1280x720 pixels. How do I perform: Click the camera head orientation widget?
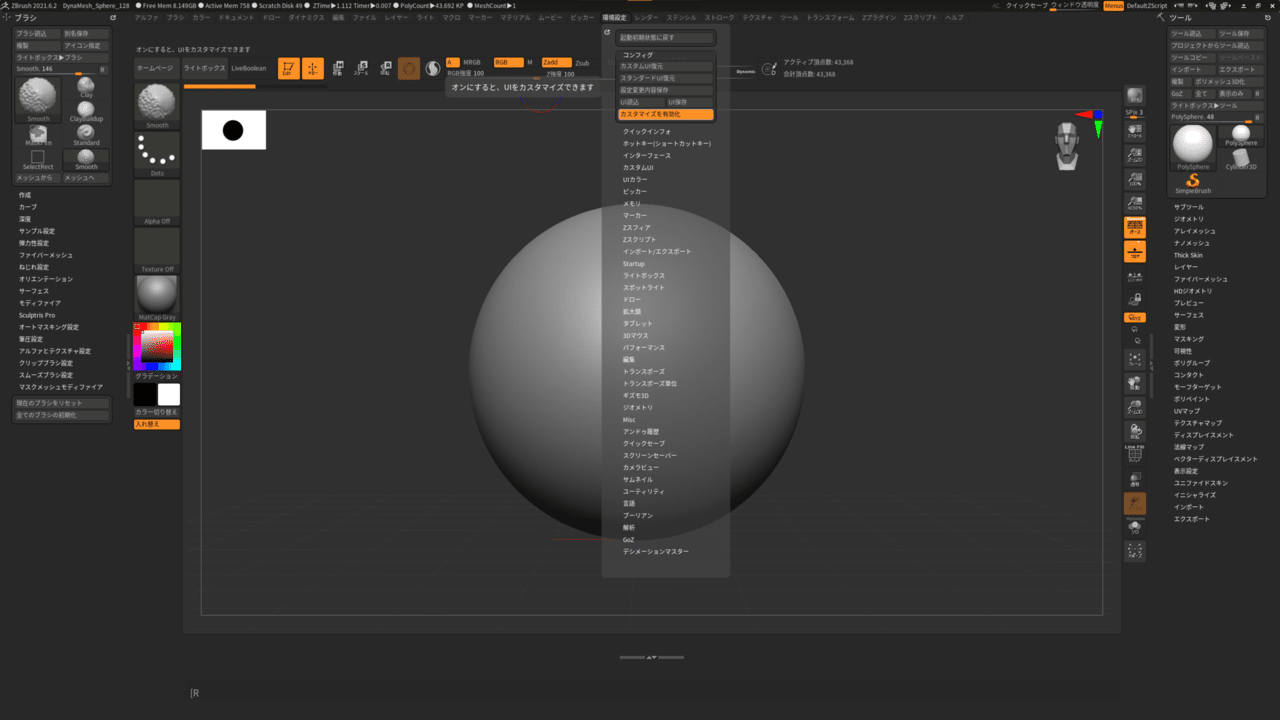[1067, 146]
